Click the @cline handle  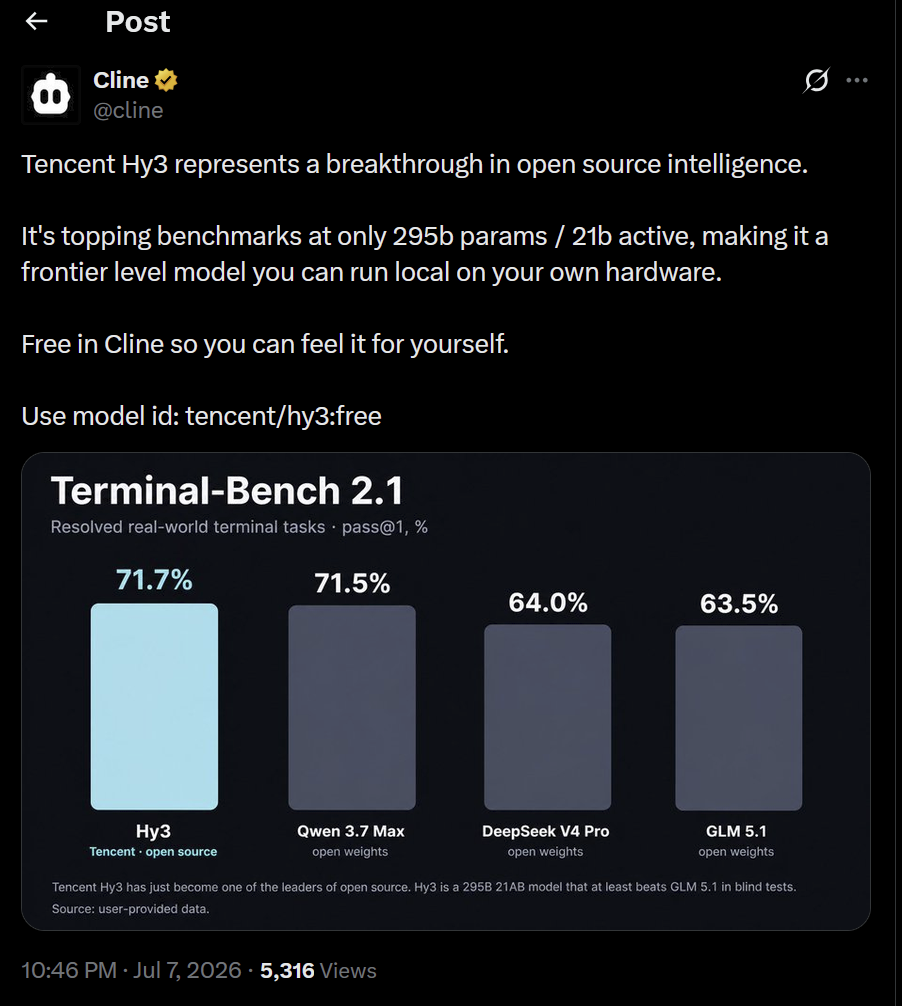128,110
